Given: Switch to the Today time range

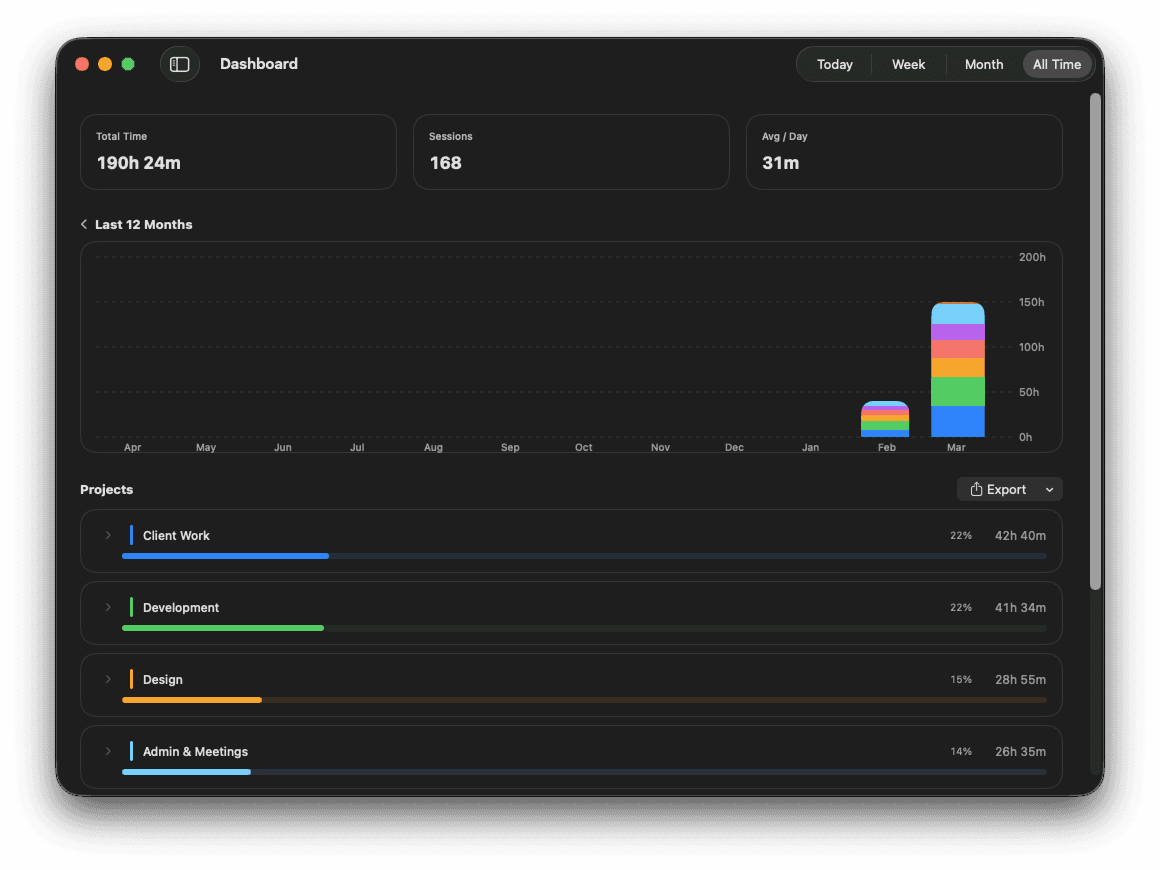Looking at the screenshot, I should point(834,65).
